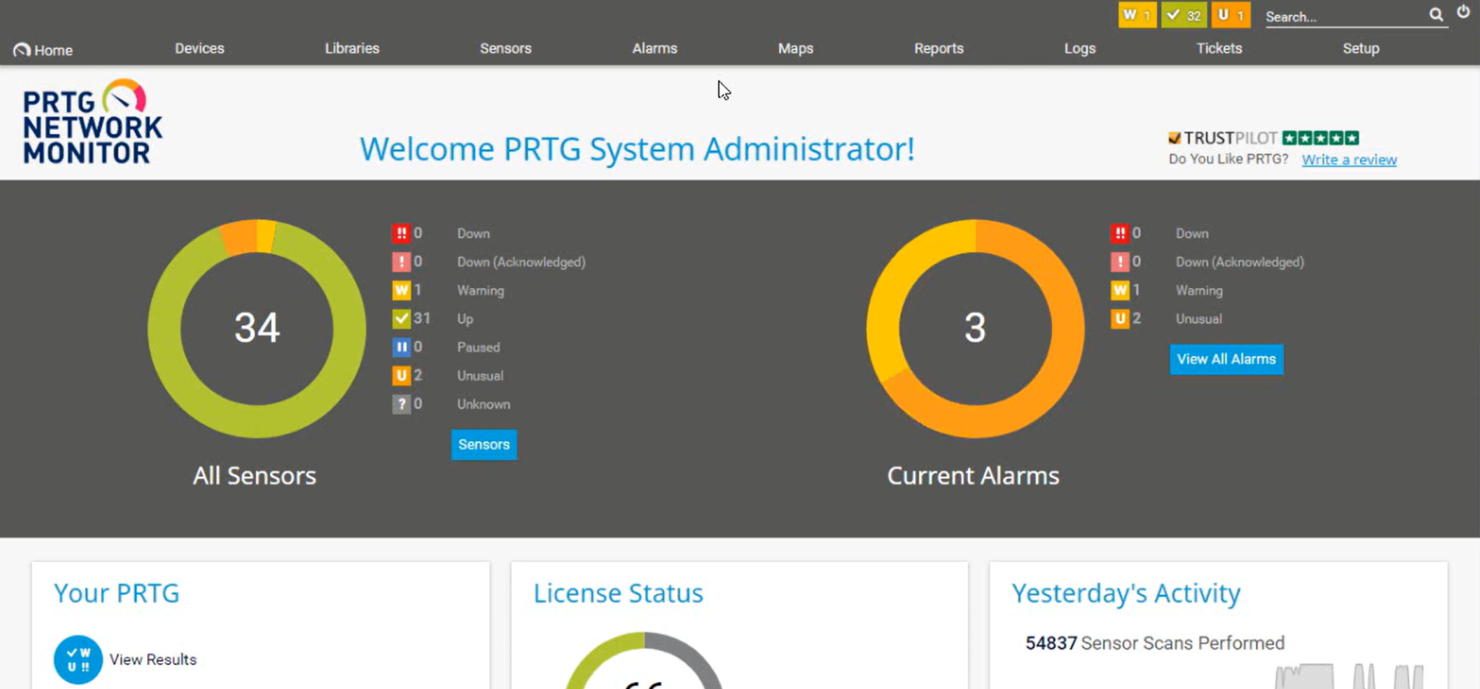The height and width of the screenshot is (689, 1480).
Task: Open the Alarms menu
Action: point(654,48)
